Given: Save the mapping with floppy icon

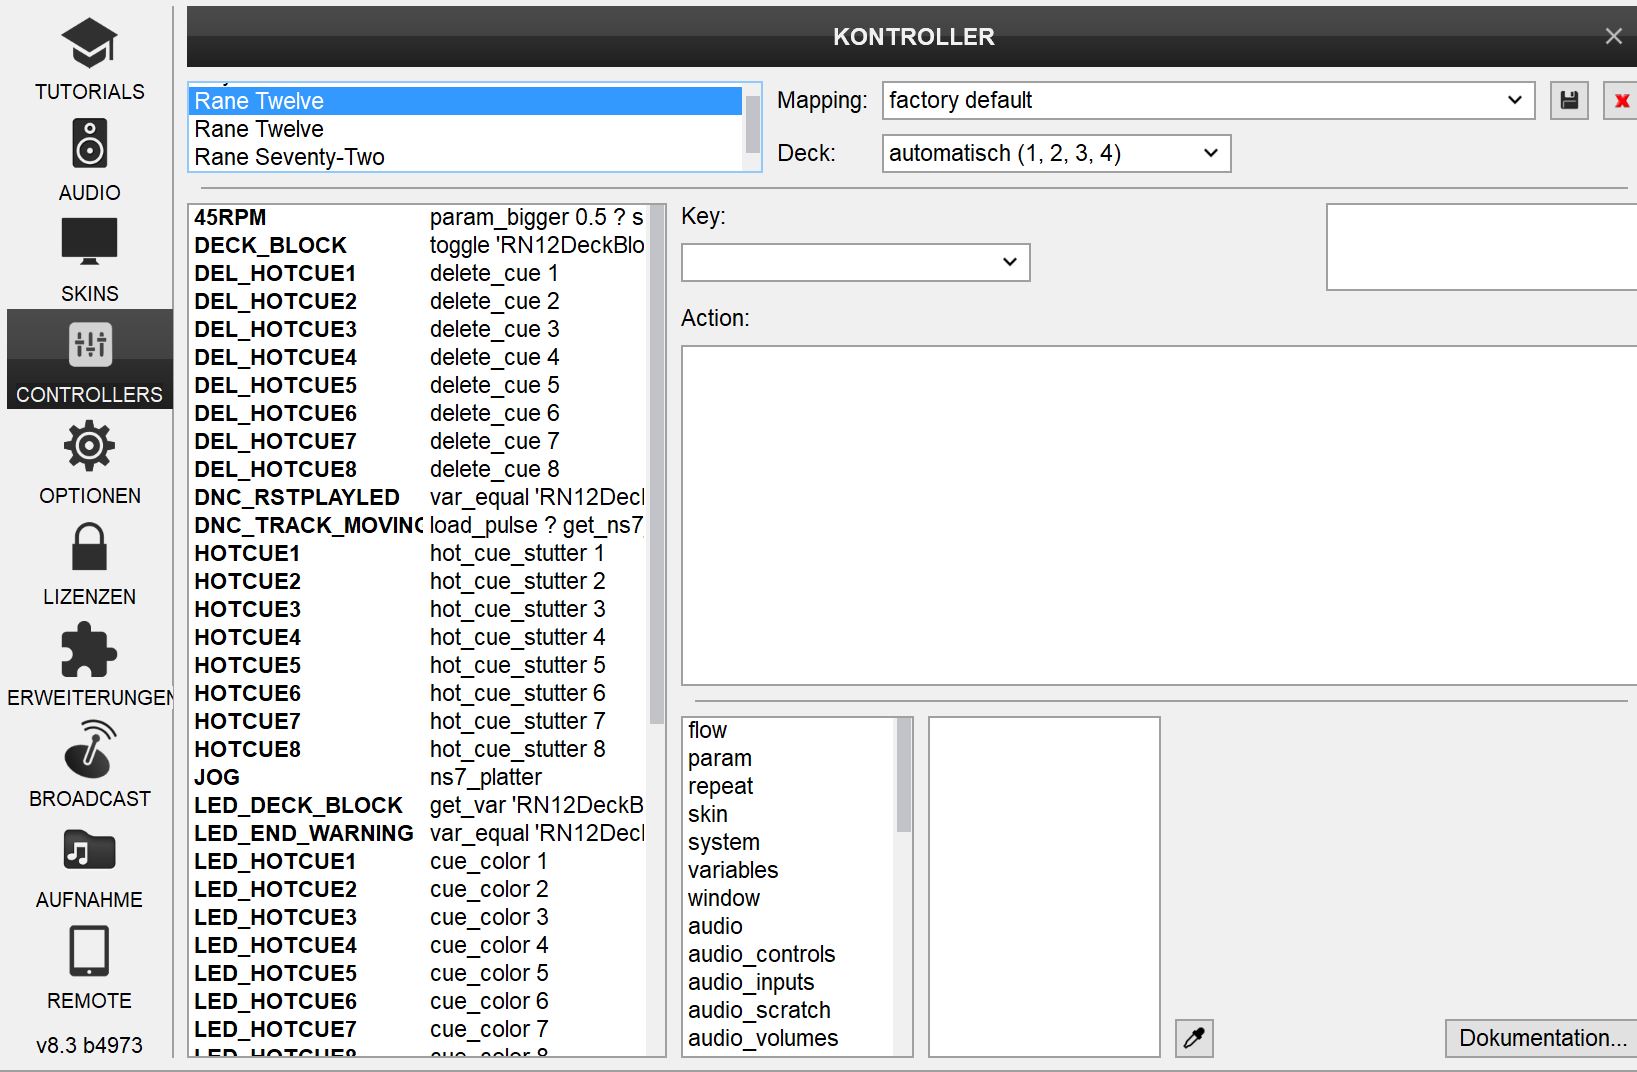Looking at the screenshot, I should click(x=1569, y=100).
